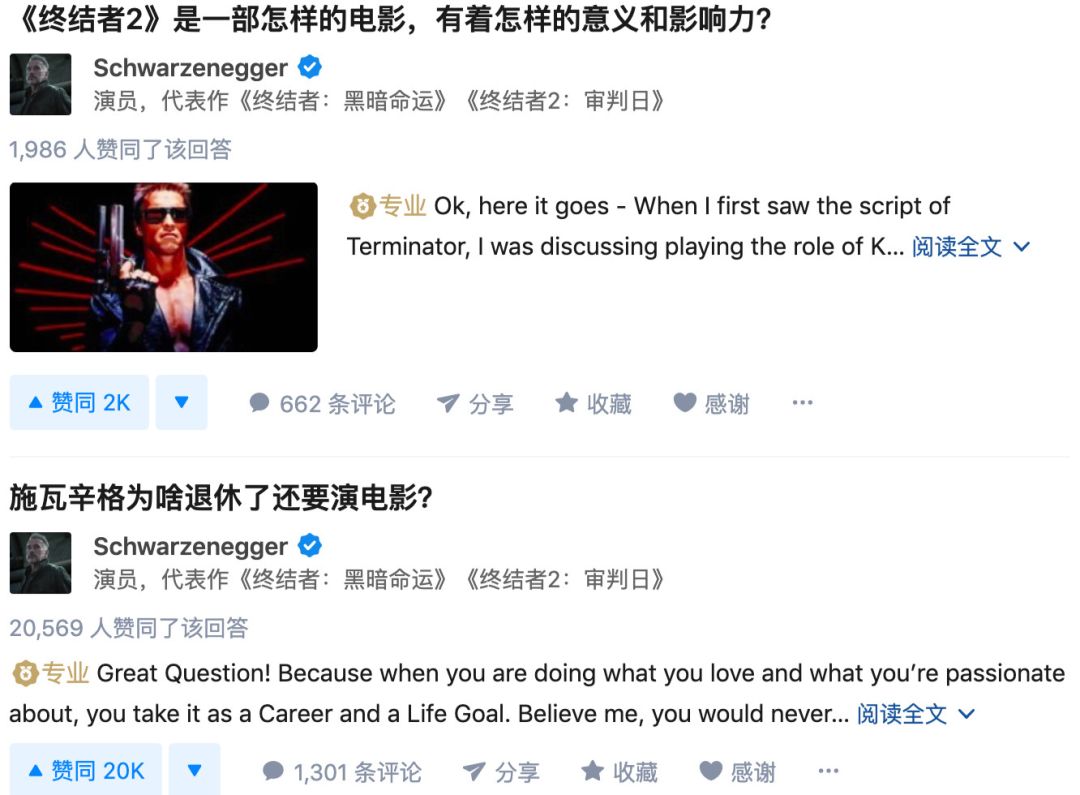Add second answer to 收藏 favorites

[620, 772]
